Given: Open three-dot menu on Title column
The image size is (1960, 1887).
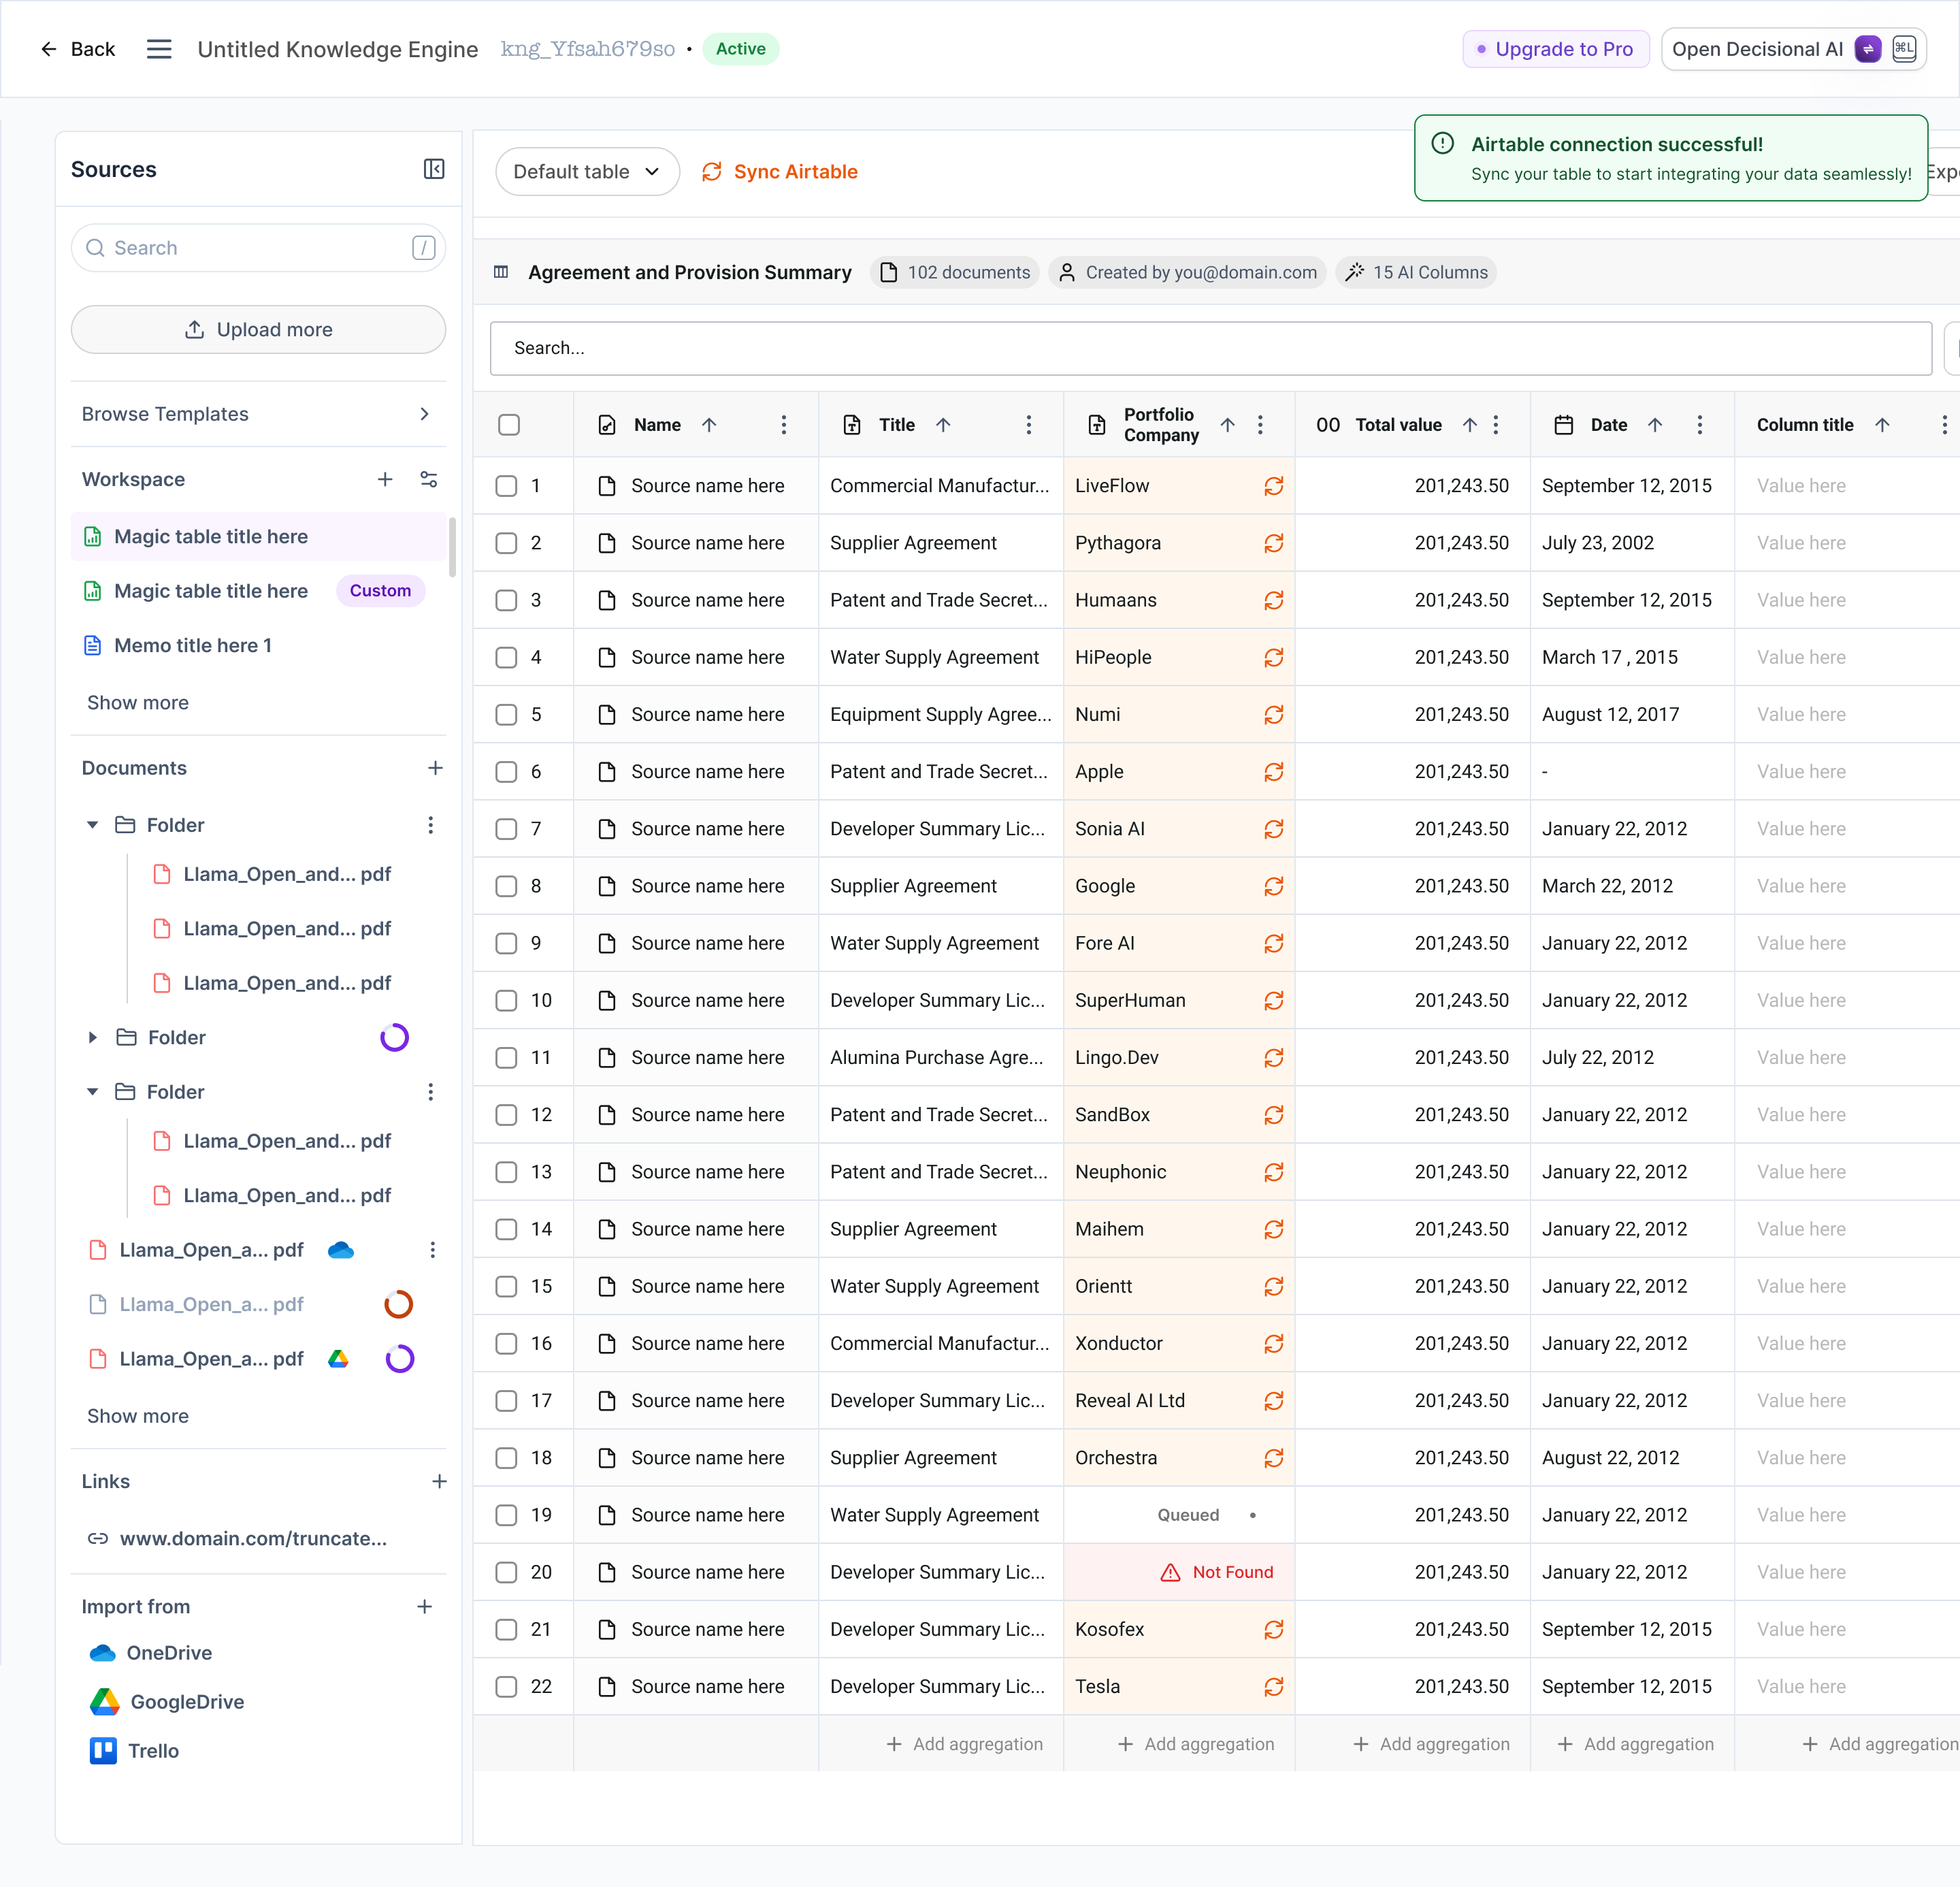Looking at the screenshot, I should point(1028,425).
